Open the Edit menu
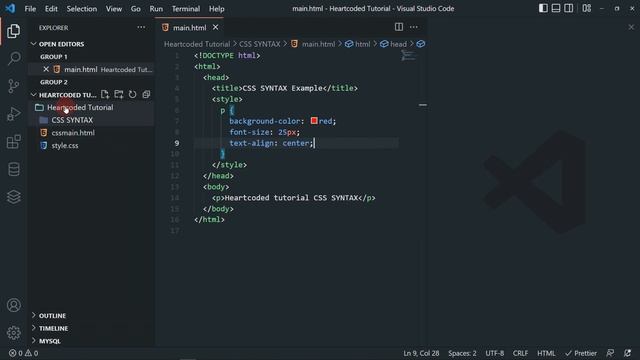The height and width of the screenshot is (360, 640). click(x=51, y=9)
